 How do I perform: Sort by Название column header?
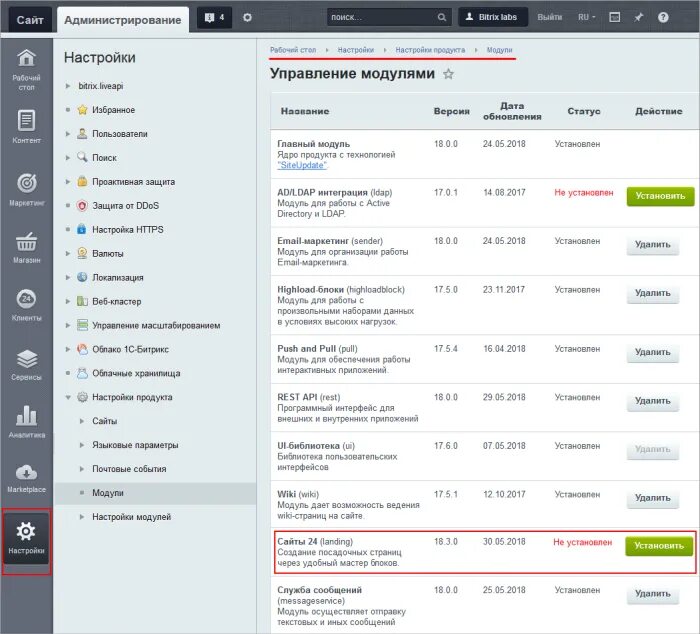[305, 111]
